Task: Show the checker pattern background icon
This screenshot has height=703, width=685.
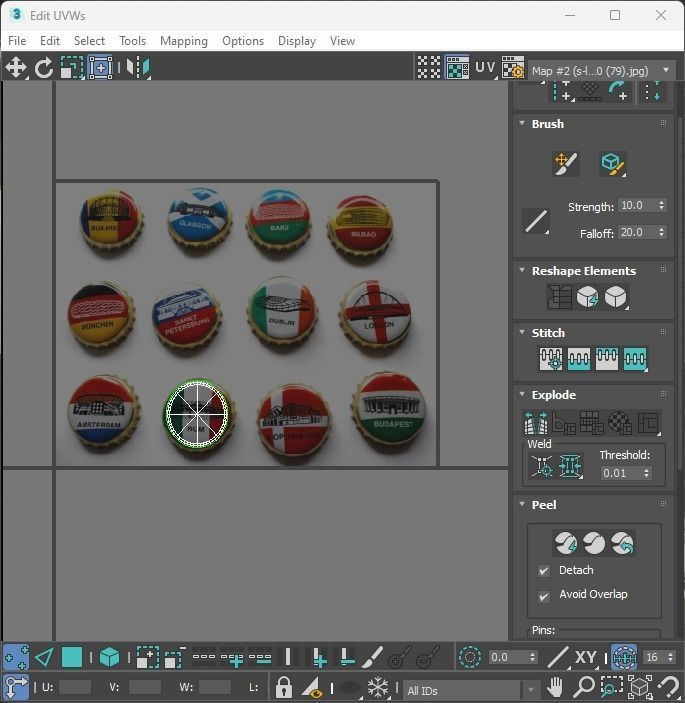Action: (x=429, y=68)
